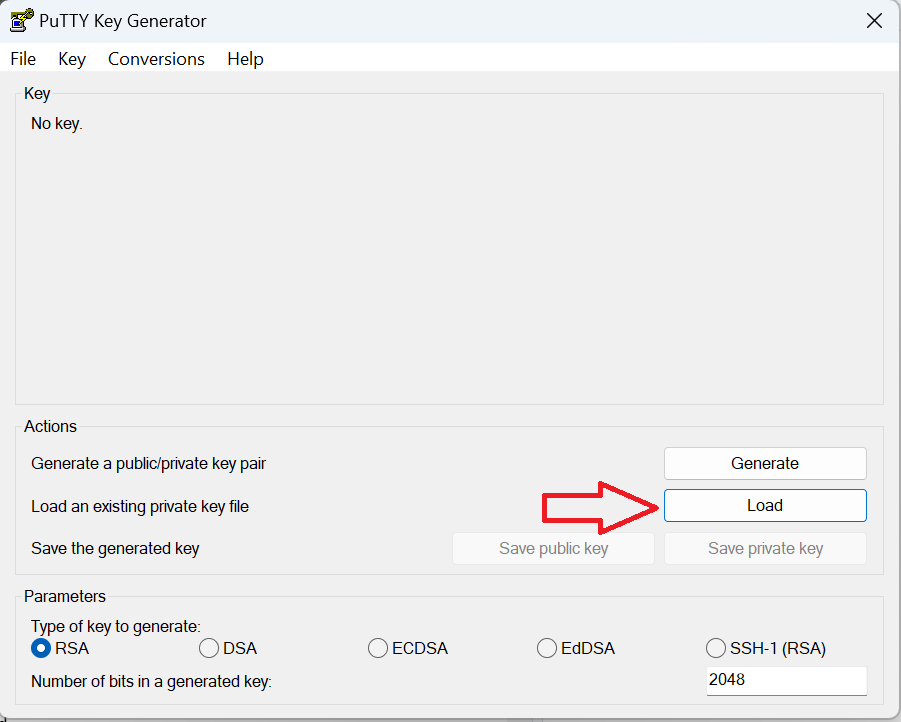This screenshot has width=901, height=722.
Task: Click the 'No key.' text
Action: click(57, 124)
